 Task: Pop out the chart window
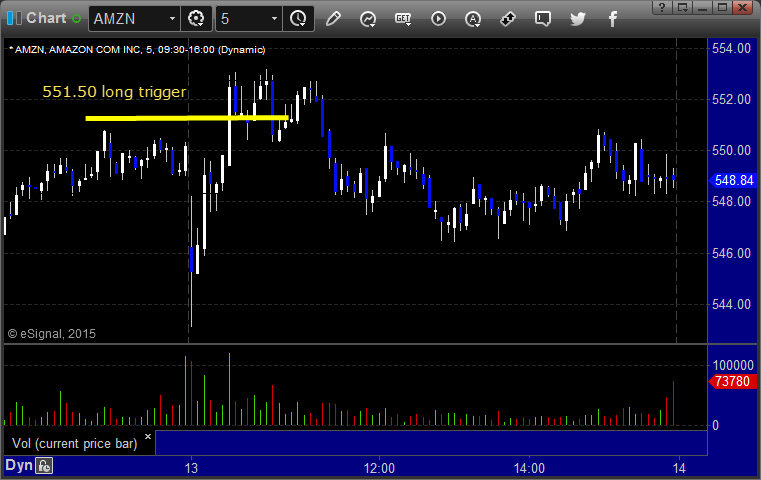click(x=682, y=7)
